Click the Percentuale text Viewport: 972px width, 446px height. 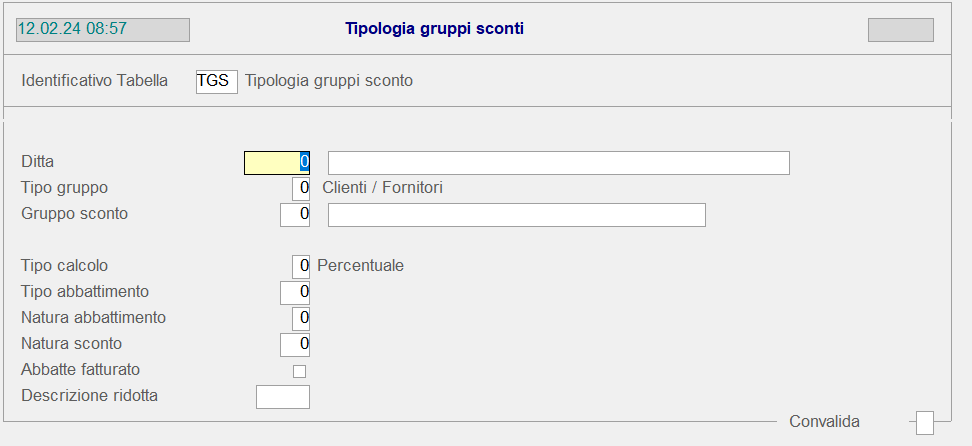pos(361,266)
